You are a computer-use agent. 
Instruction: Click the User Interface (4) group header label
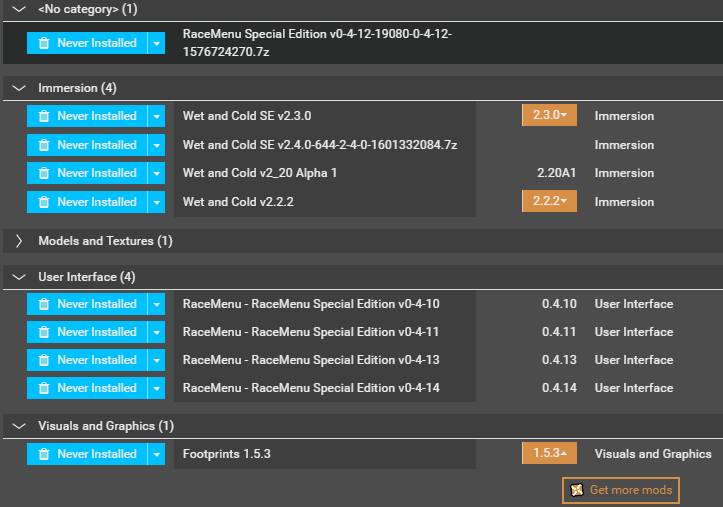click(x=87, y=277)
